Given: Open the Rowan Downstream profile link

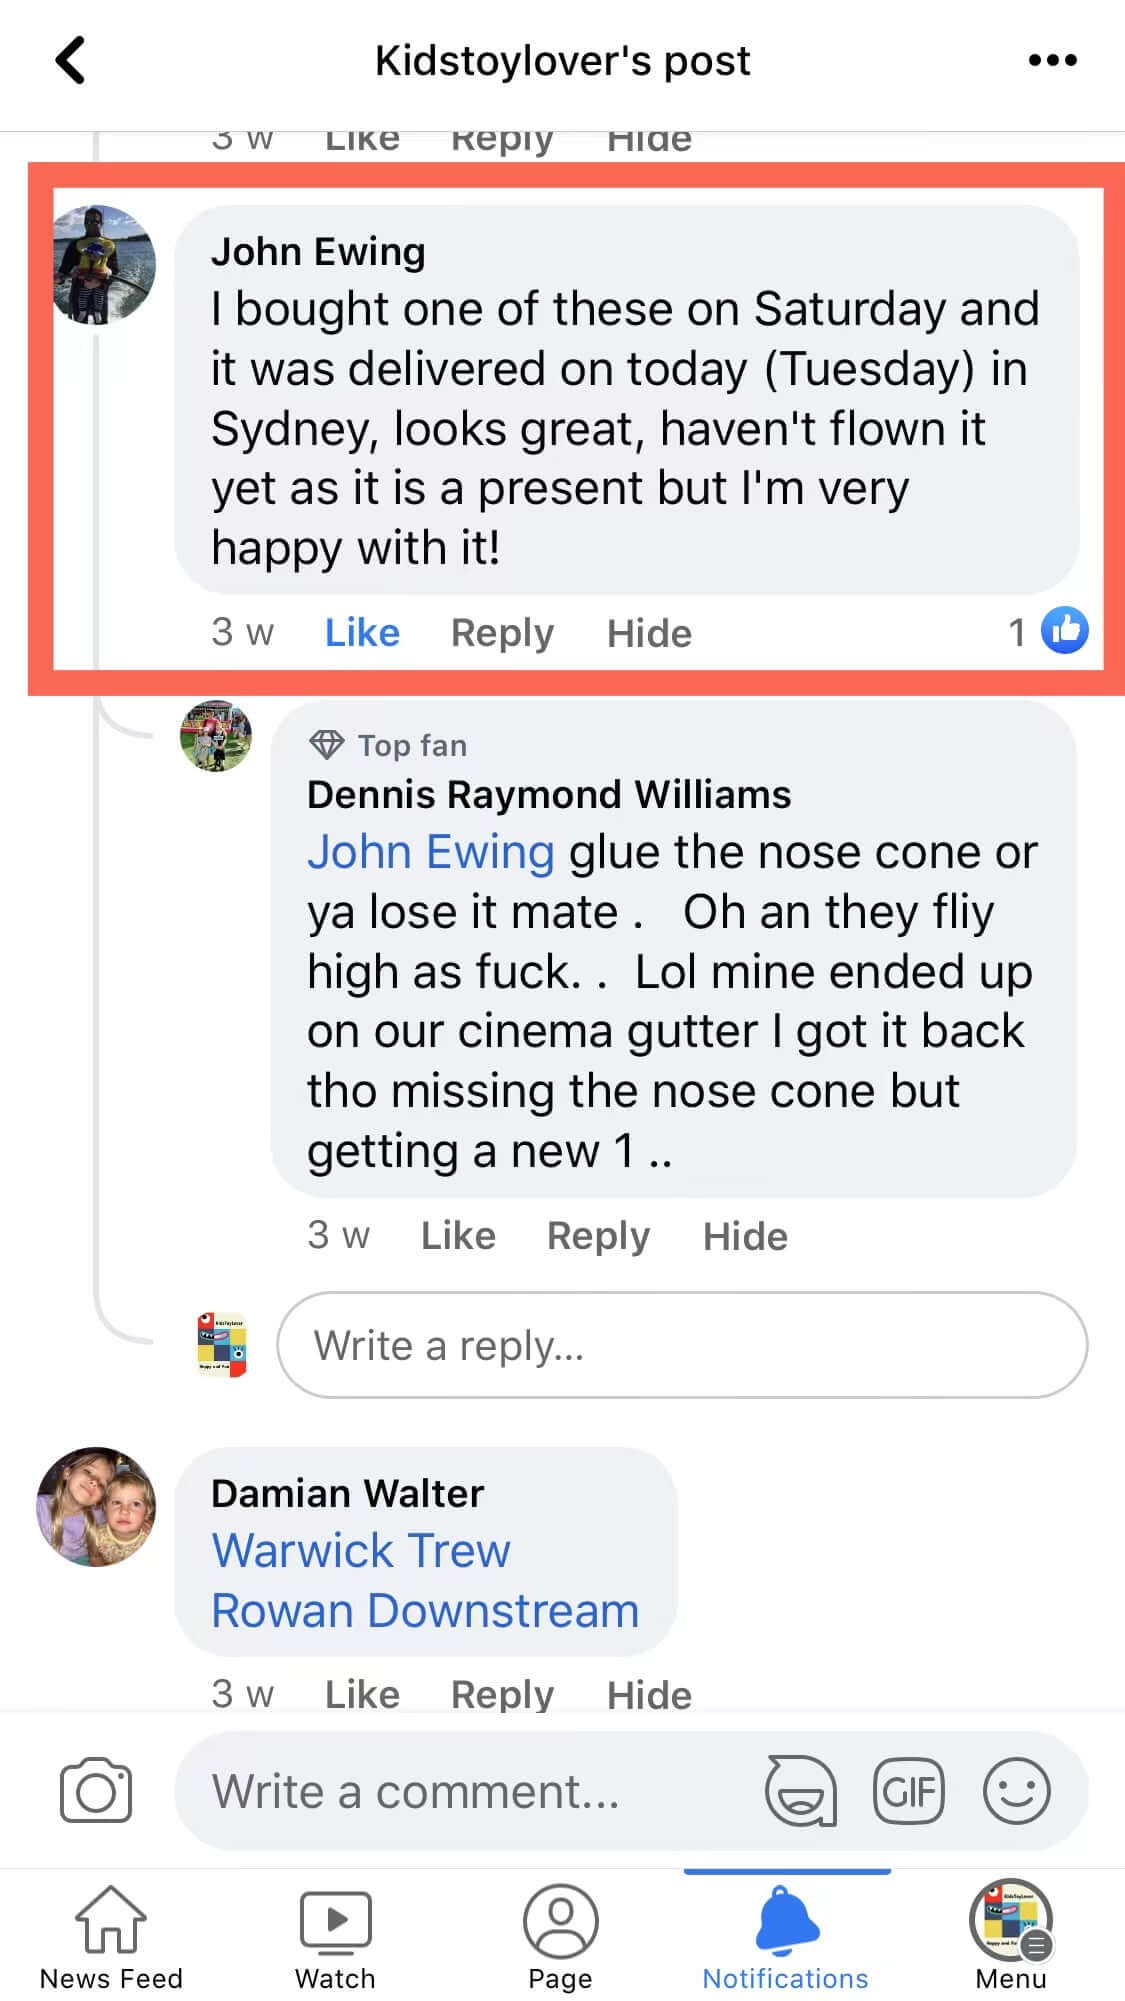Looking at the screenshot, I should coord(425,1611).
